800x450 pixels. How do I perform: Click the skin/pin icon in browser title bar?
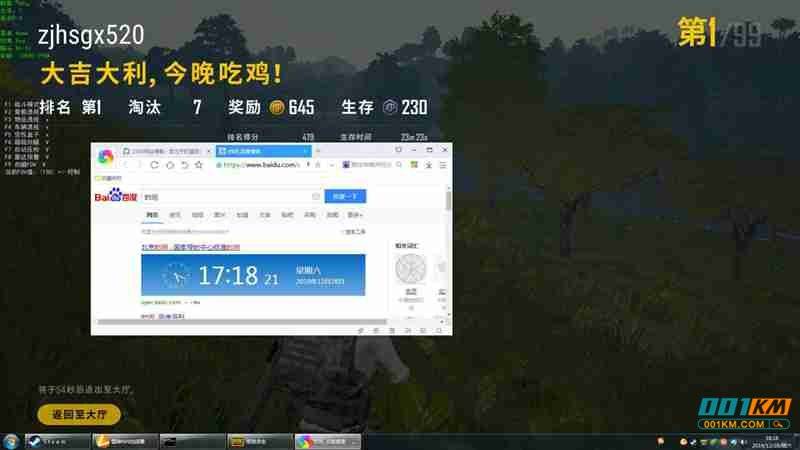click(x=398, y=150)
